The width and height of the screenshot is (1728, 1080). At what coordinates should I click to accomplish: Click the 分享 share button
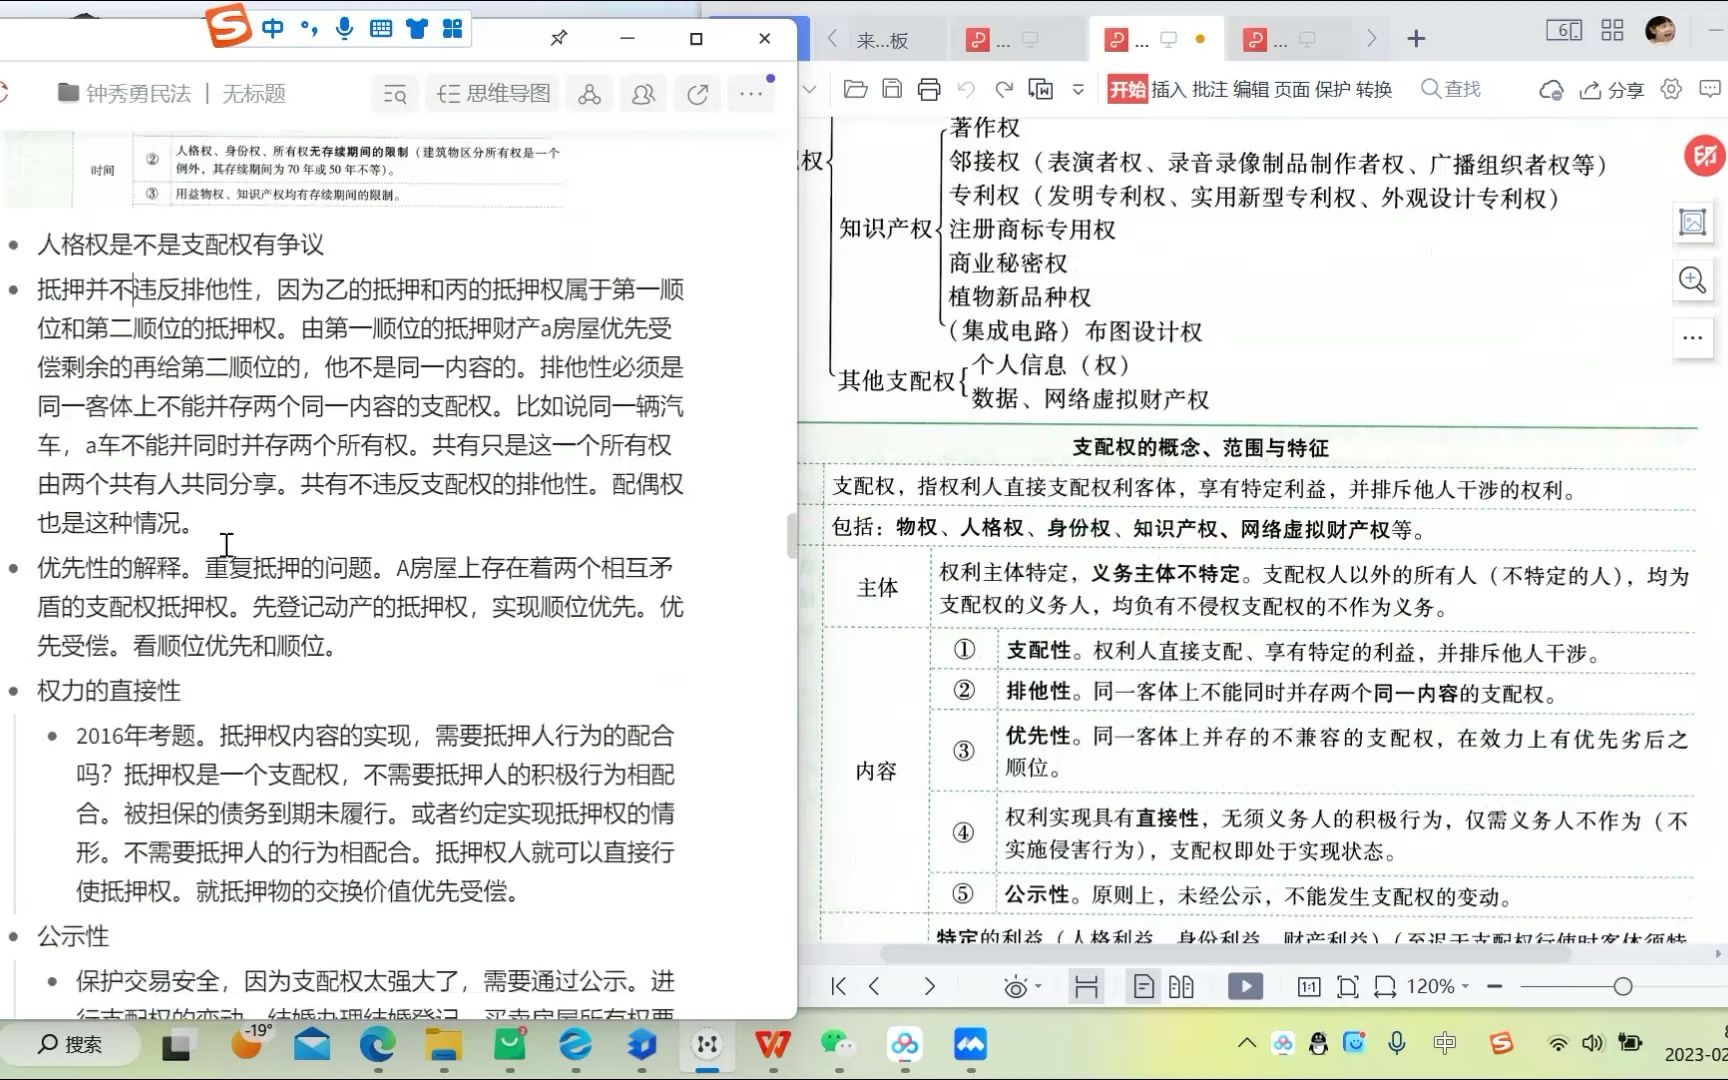point(1611,90)
